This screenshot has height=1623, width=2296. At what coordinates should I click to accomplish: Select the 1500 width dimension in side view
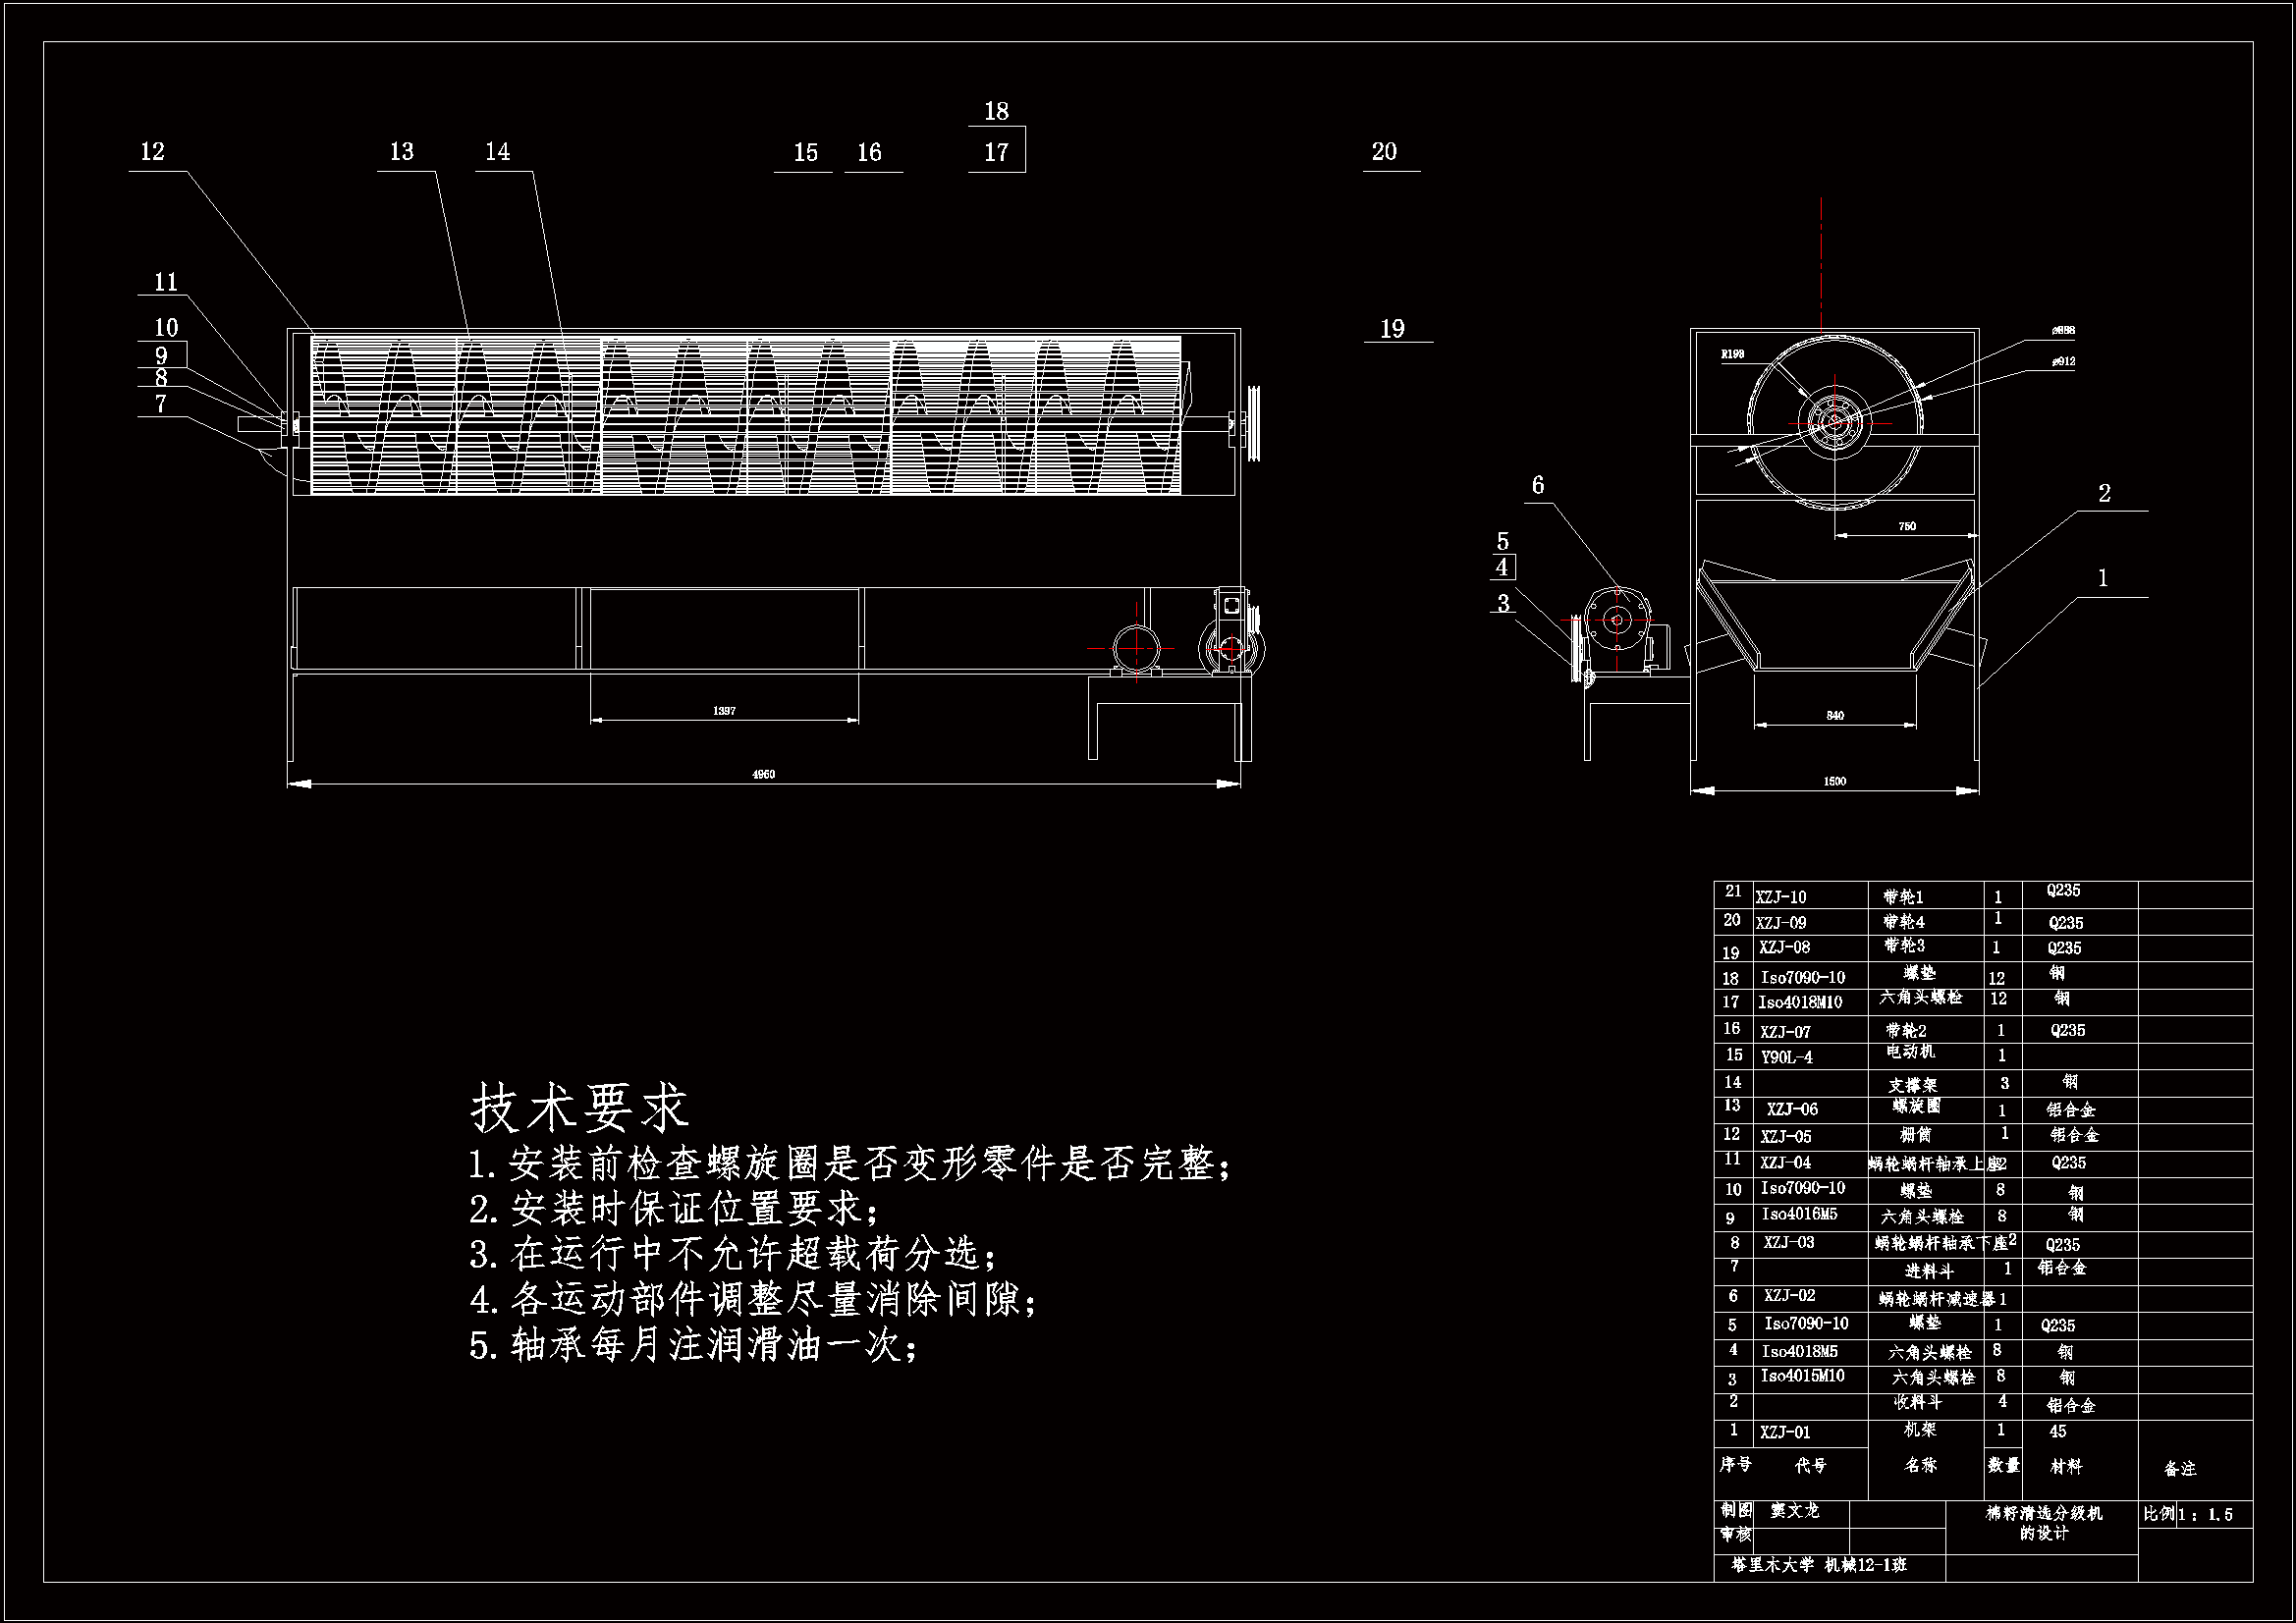[1834, 781]
